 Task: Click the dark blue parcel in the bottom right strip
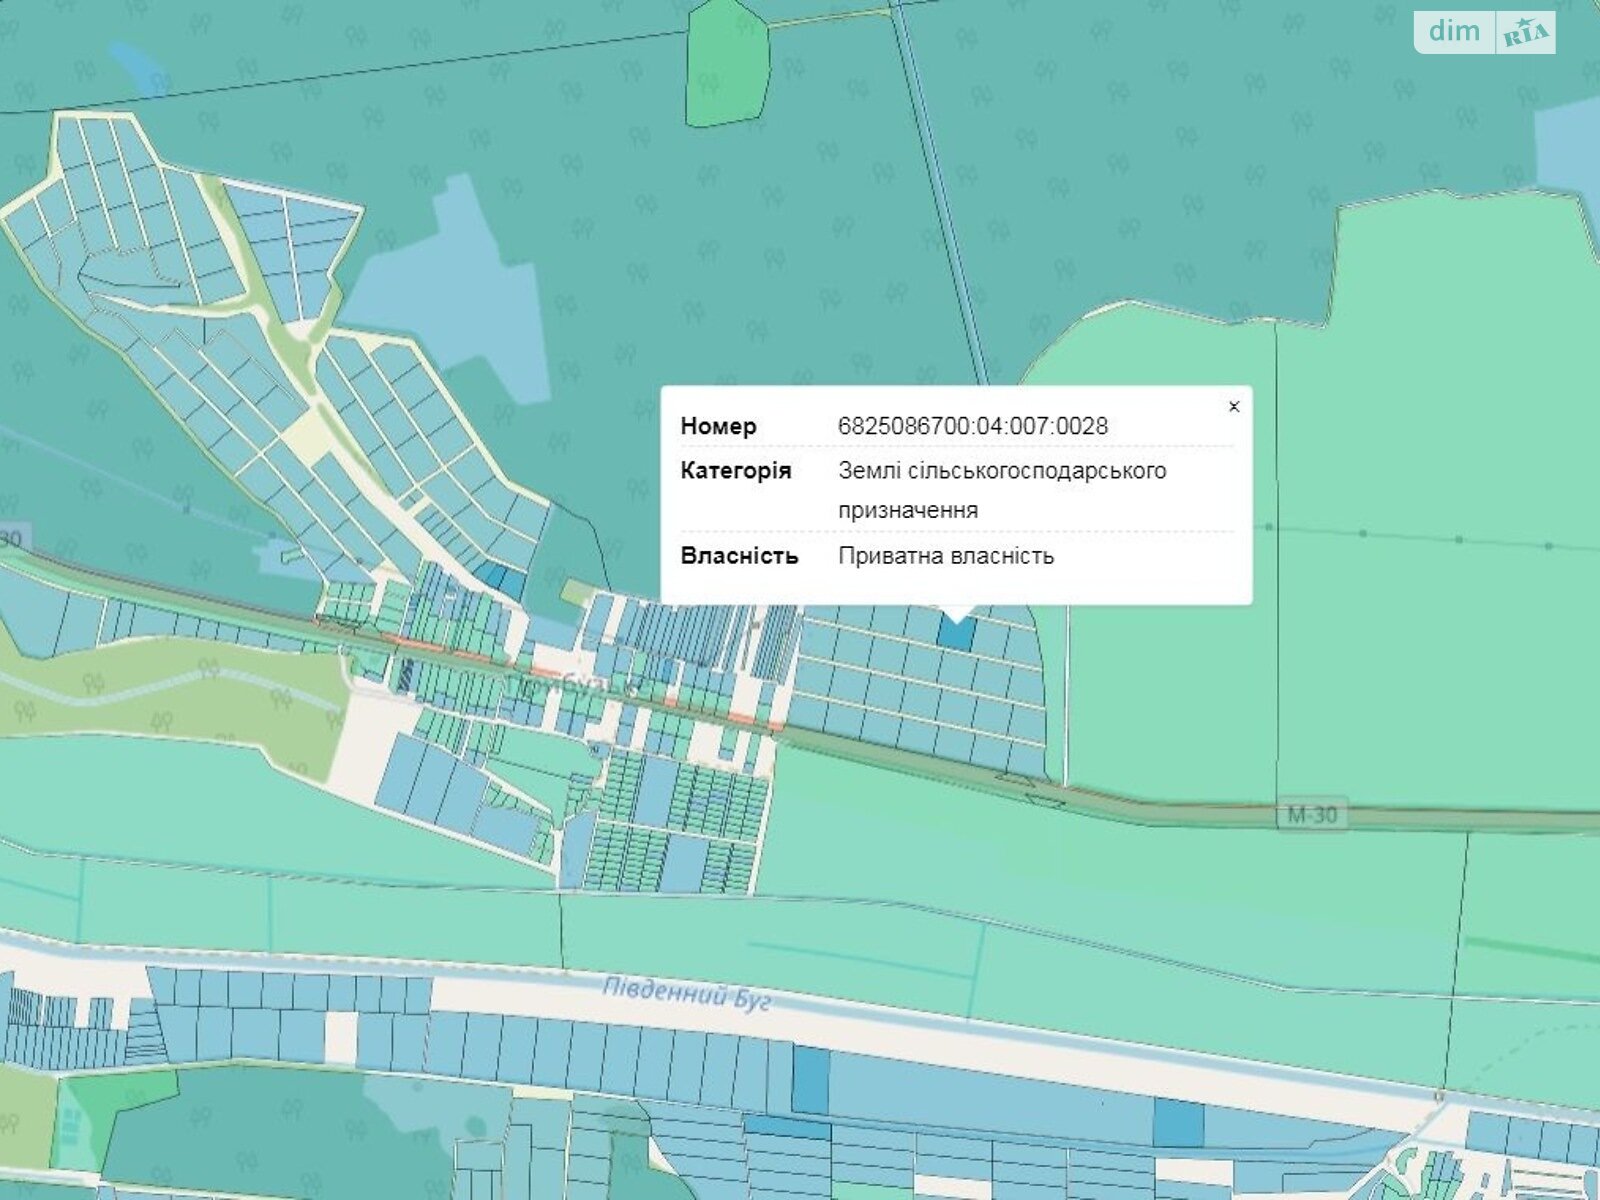pyautogui.click(x=1178, y=1121)
